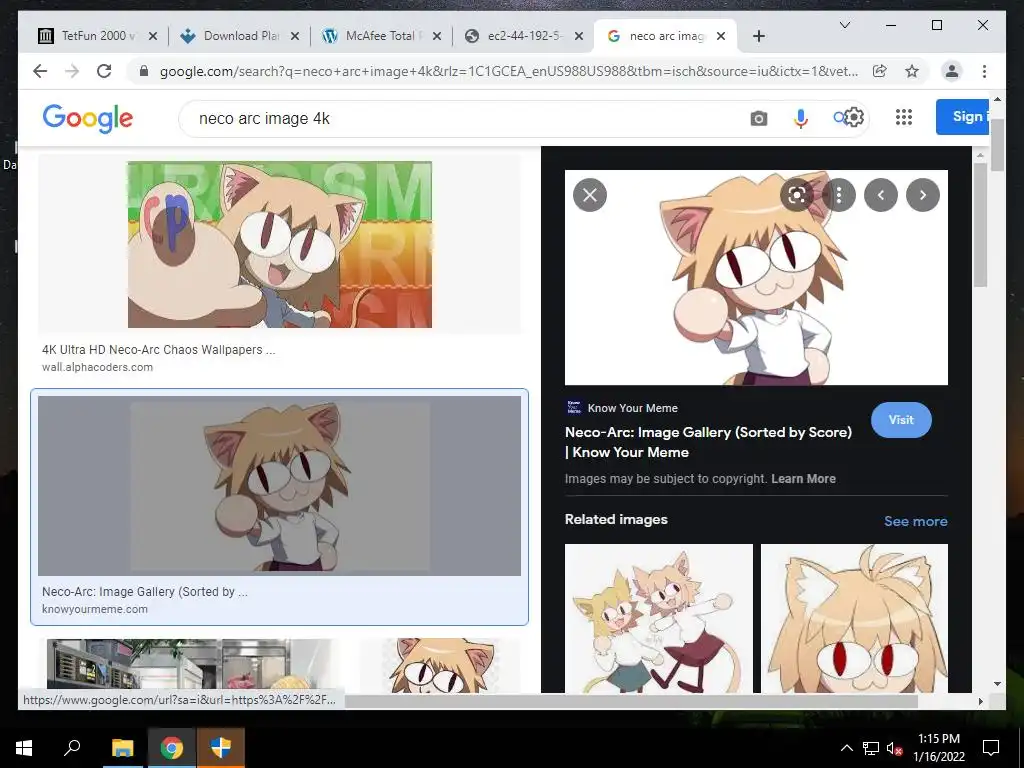The width and height of the screenshot is (1024, 768).
Task: Open network status tray icon
Action: pyautogui.click(x=871, y=748)
